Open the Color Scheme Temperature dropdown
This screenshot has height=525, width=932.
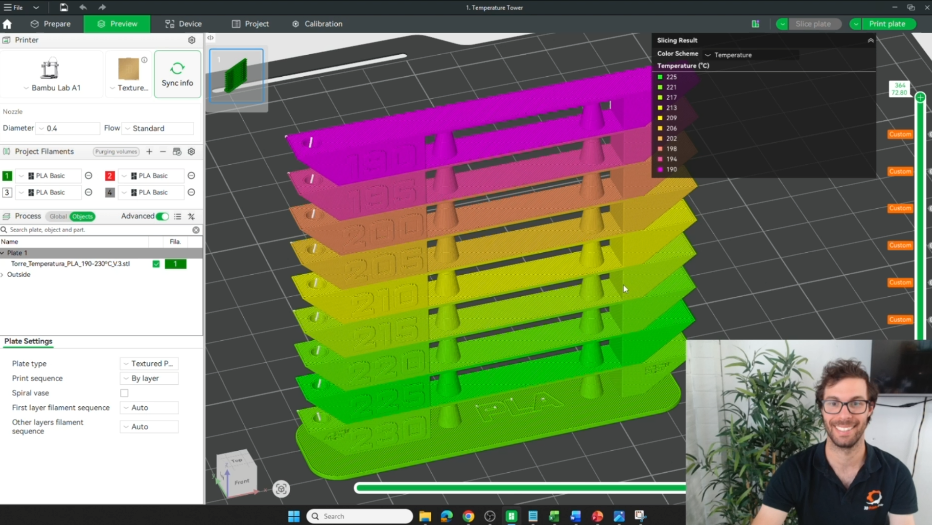point(750,55)
